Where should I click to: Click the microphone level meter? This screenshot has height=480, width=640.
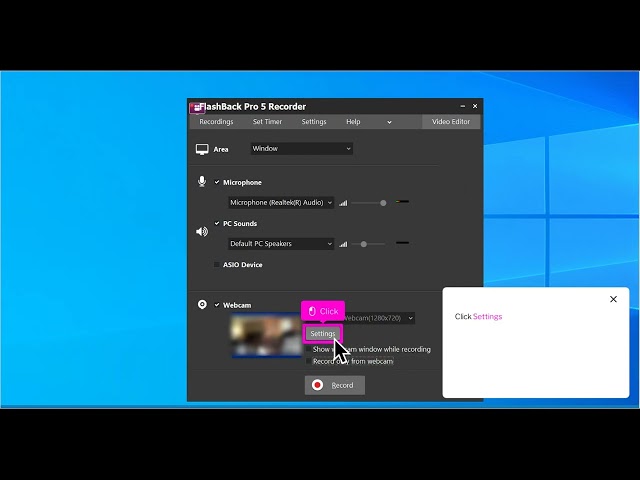[x=402, y=202]
